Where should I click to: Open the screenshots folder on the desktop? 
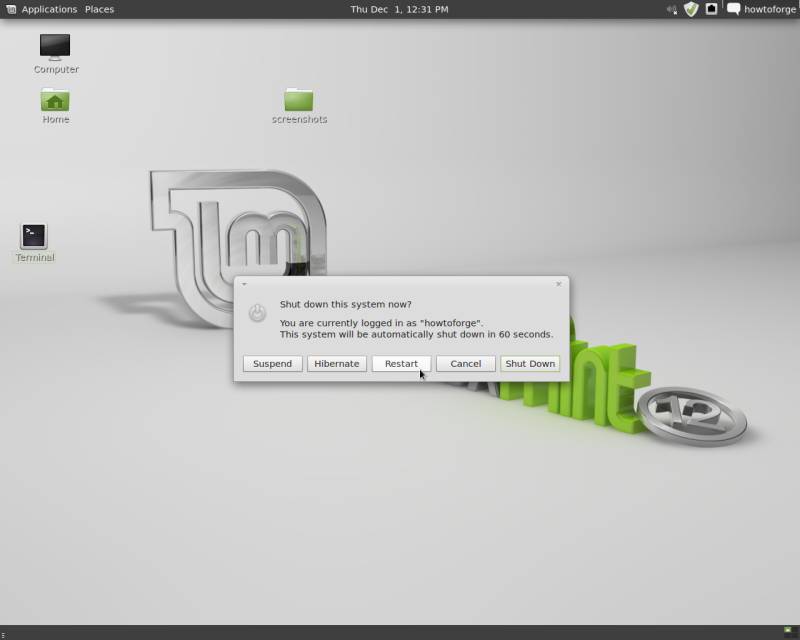[299, 105]
